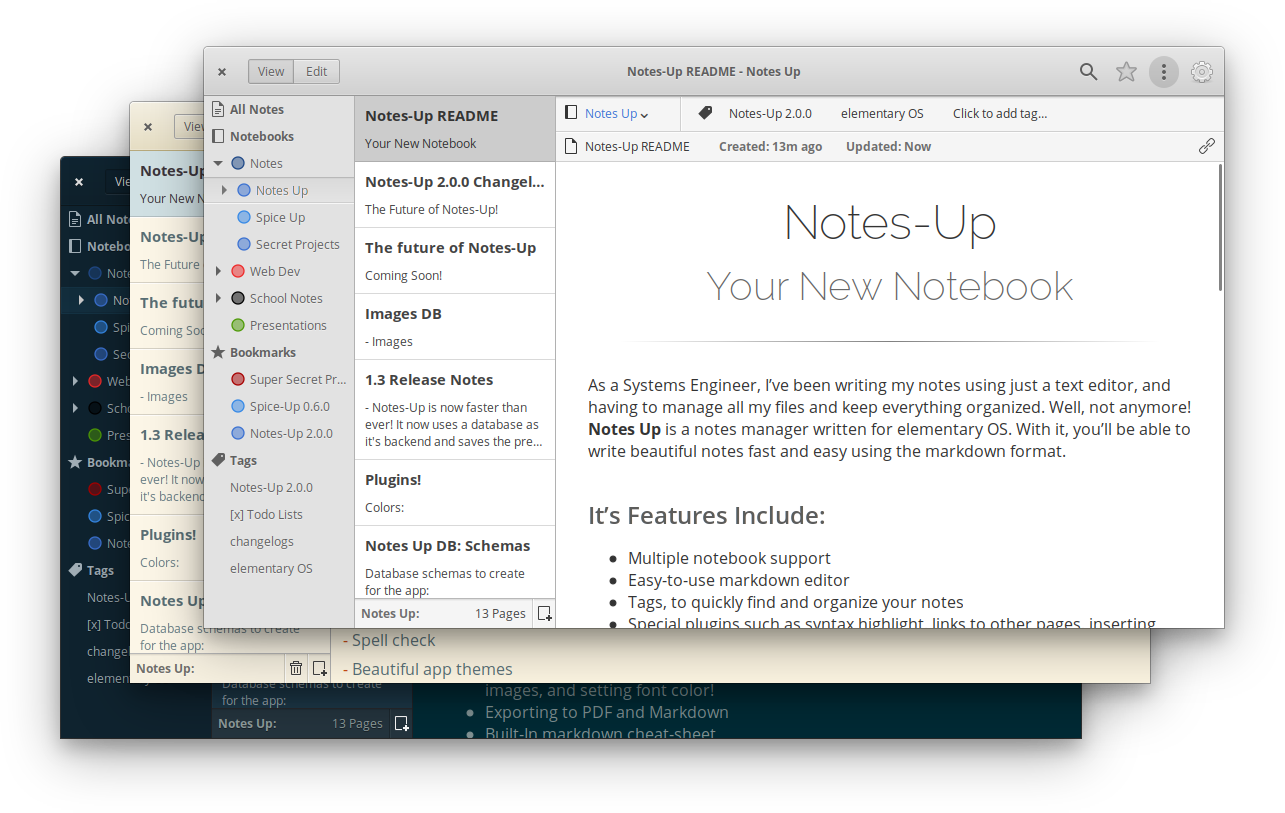This screenshot has height=813, width=1285.
Task: Collapse the Notes notebook in front sidebar
Action: click(x=218, y=163)
